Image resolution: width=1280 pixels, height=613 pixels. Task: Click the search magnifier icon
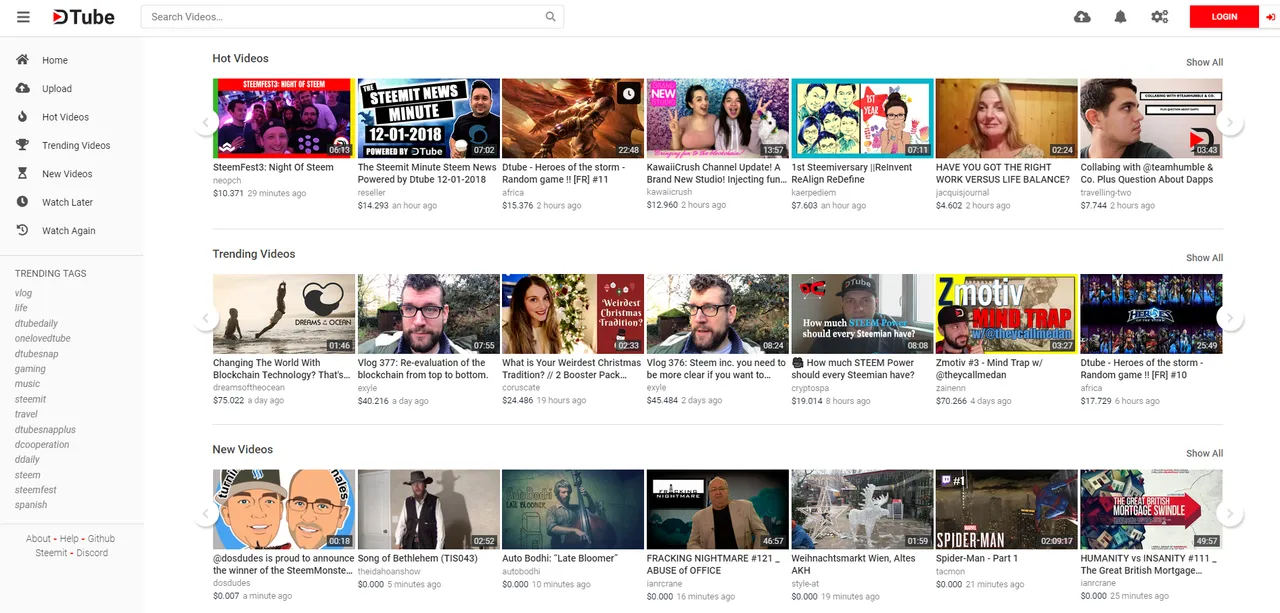[550, 17]
